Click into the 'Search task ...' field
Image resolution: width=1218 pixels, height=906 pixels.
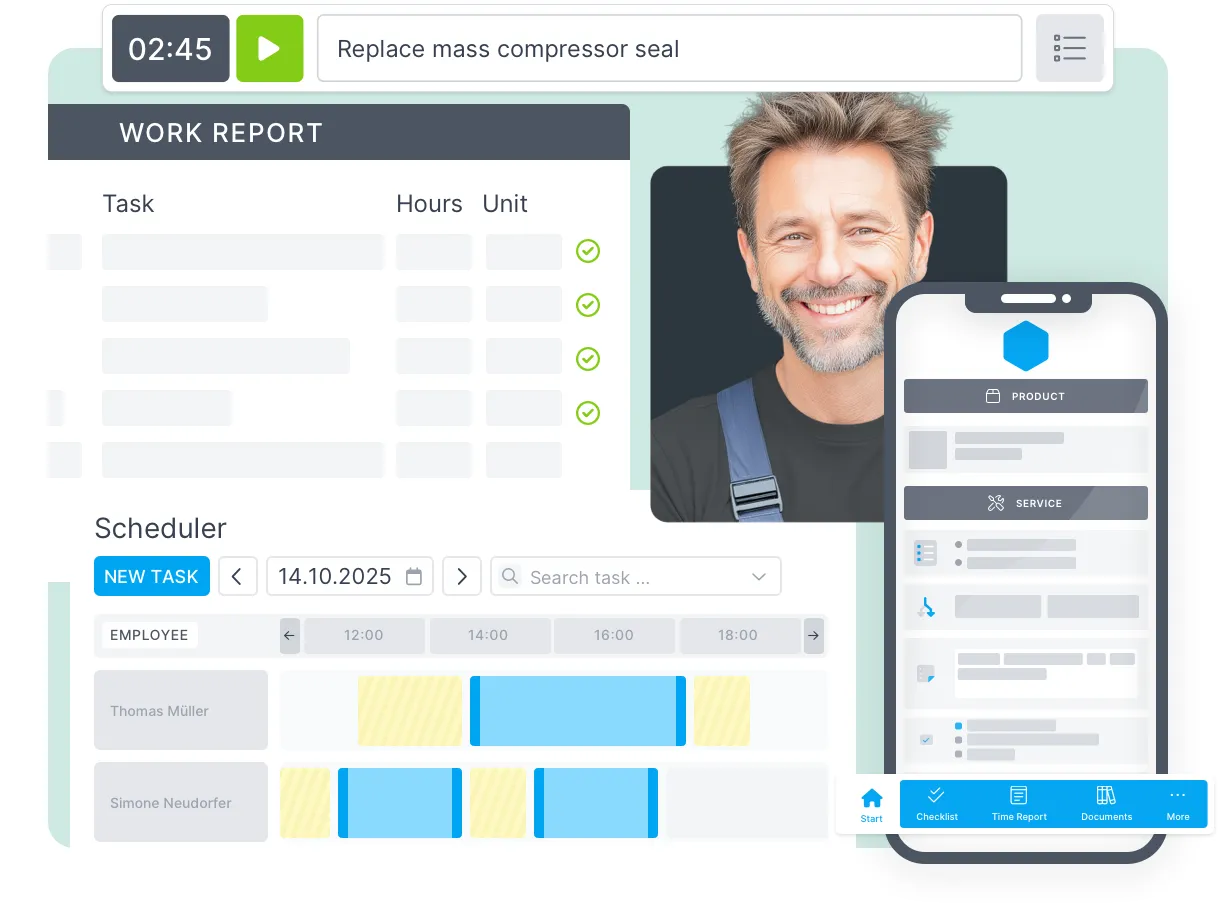coord(635,576)
